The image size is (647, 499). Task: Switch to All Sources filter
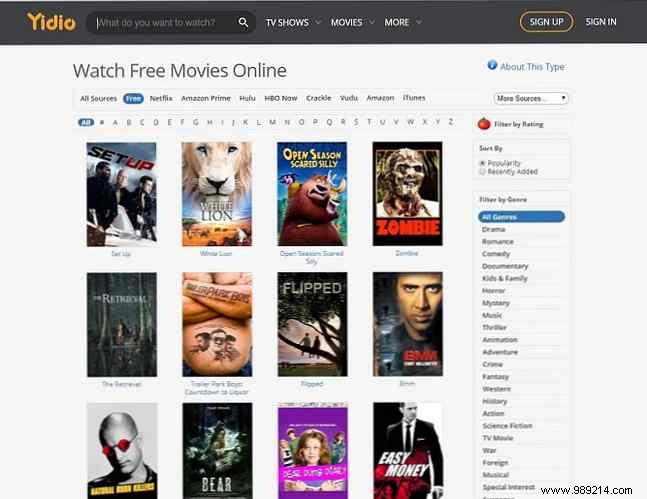tap(98, 98)
